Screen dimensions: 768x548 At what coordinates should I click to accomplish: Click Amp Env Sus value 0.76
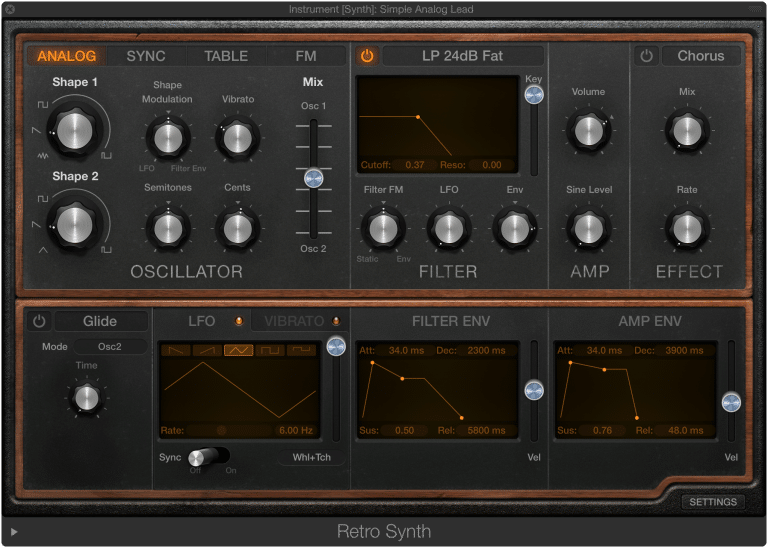602,430
